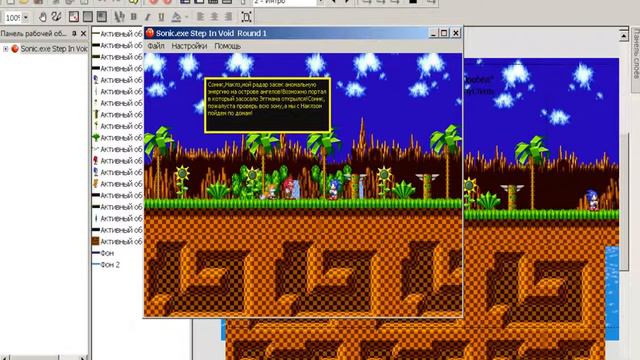Viewport: 640px width, 360px height.
Task: Click the font selection toolbar icon
Action: (119, 17)
